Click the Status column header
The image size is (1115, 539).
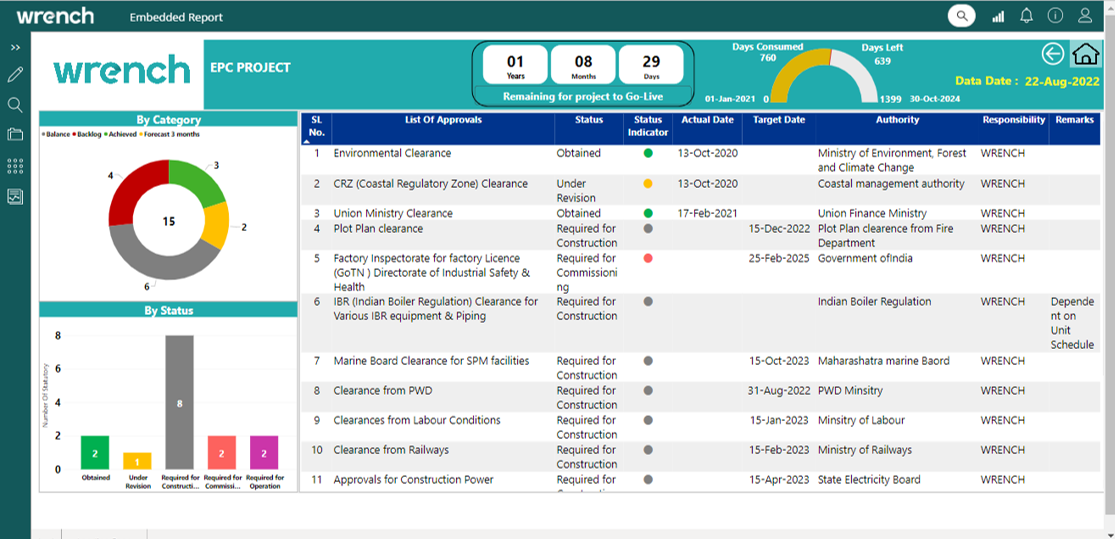click(x=589, y=120)
